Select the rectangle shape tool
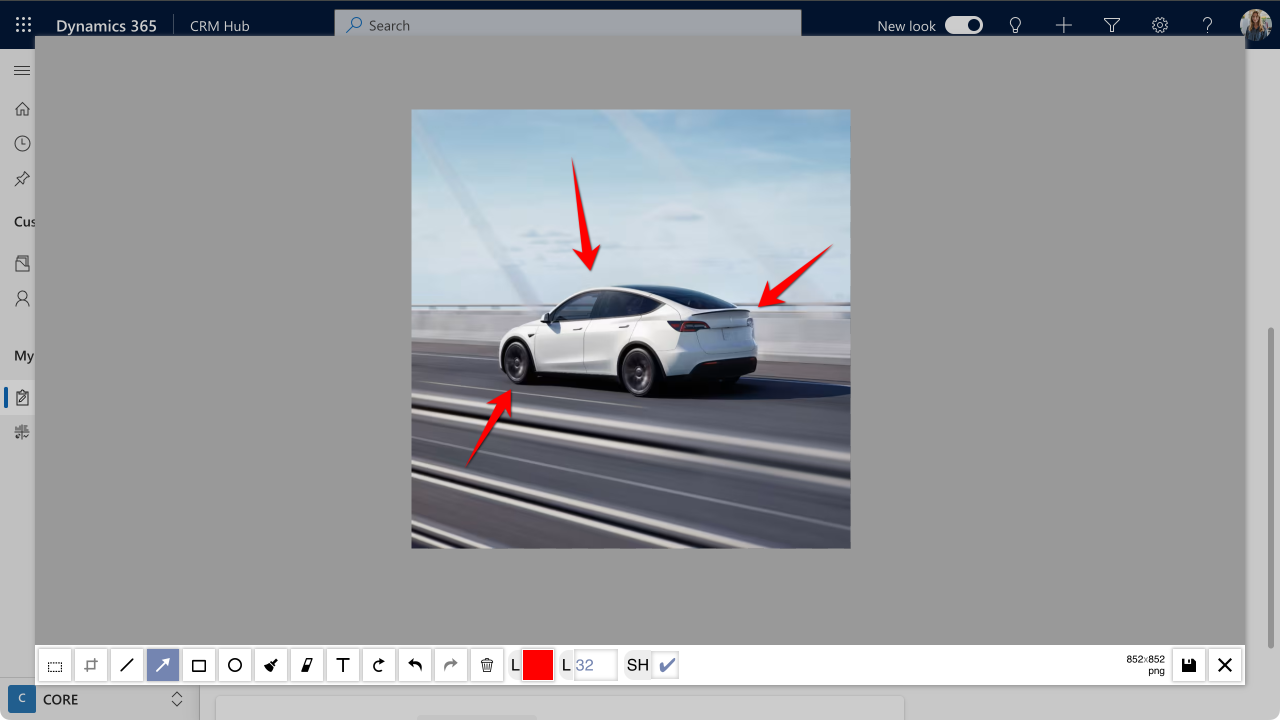Viewport: 1280px width, 720px height. 199,665
